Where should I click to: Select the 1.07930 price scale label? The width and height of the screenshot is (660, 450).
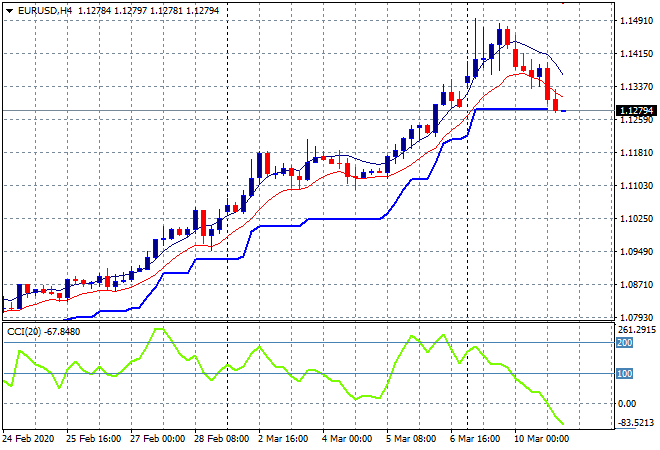pyautogui.click(x=637, y=317)
